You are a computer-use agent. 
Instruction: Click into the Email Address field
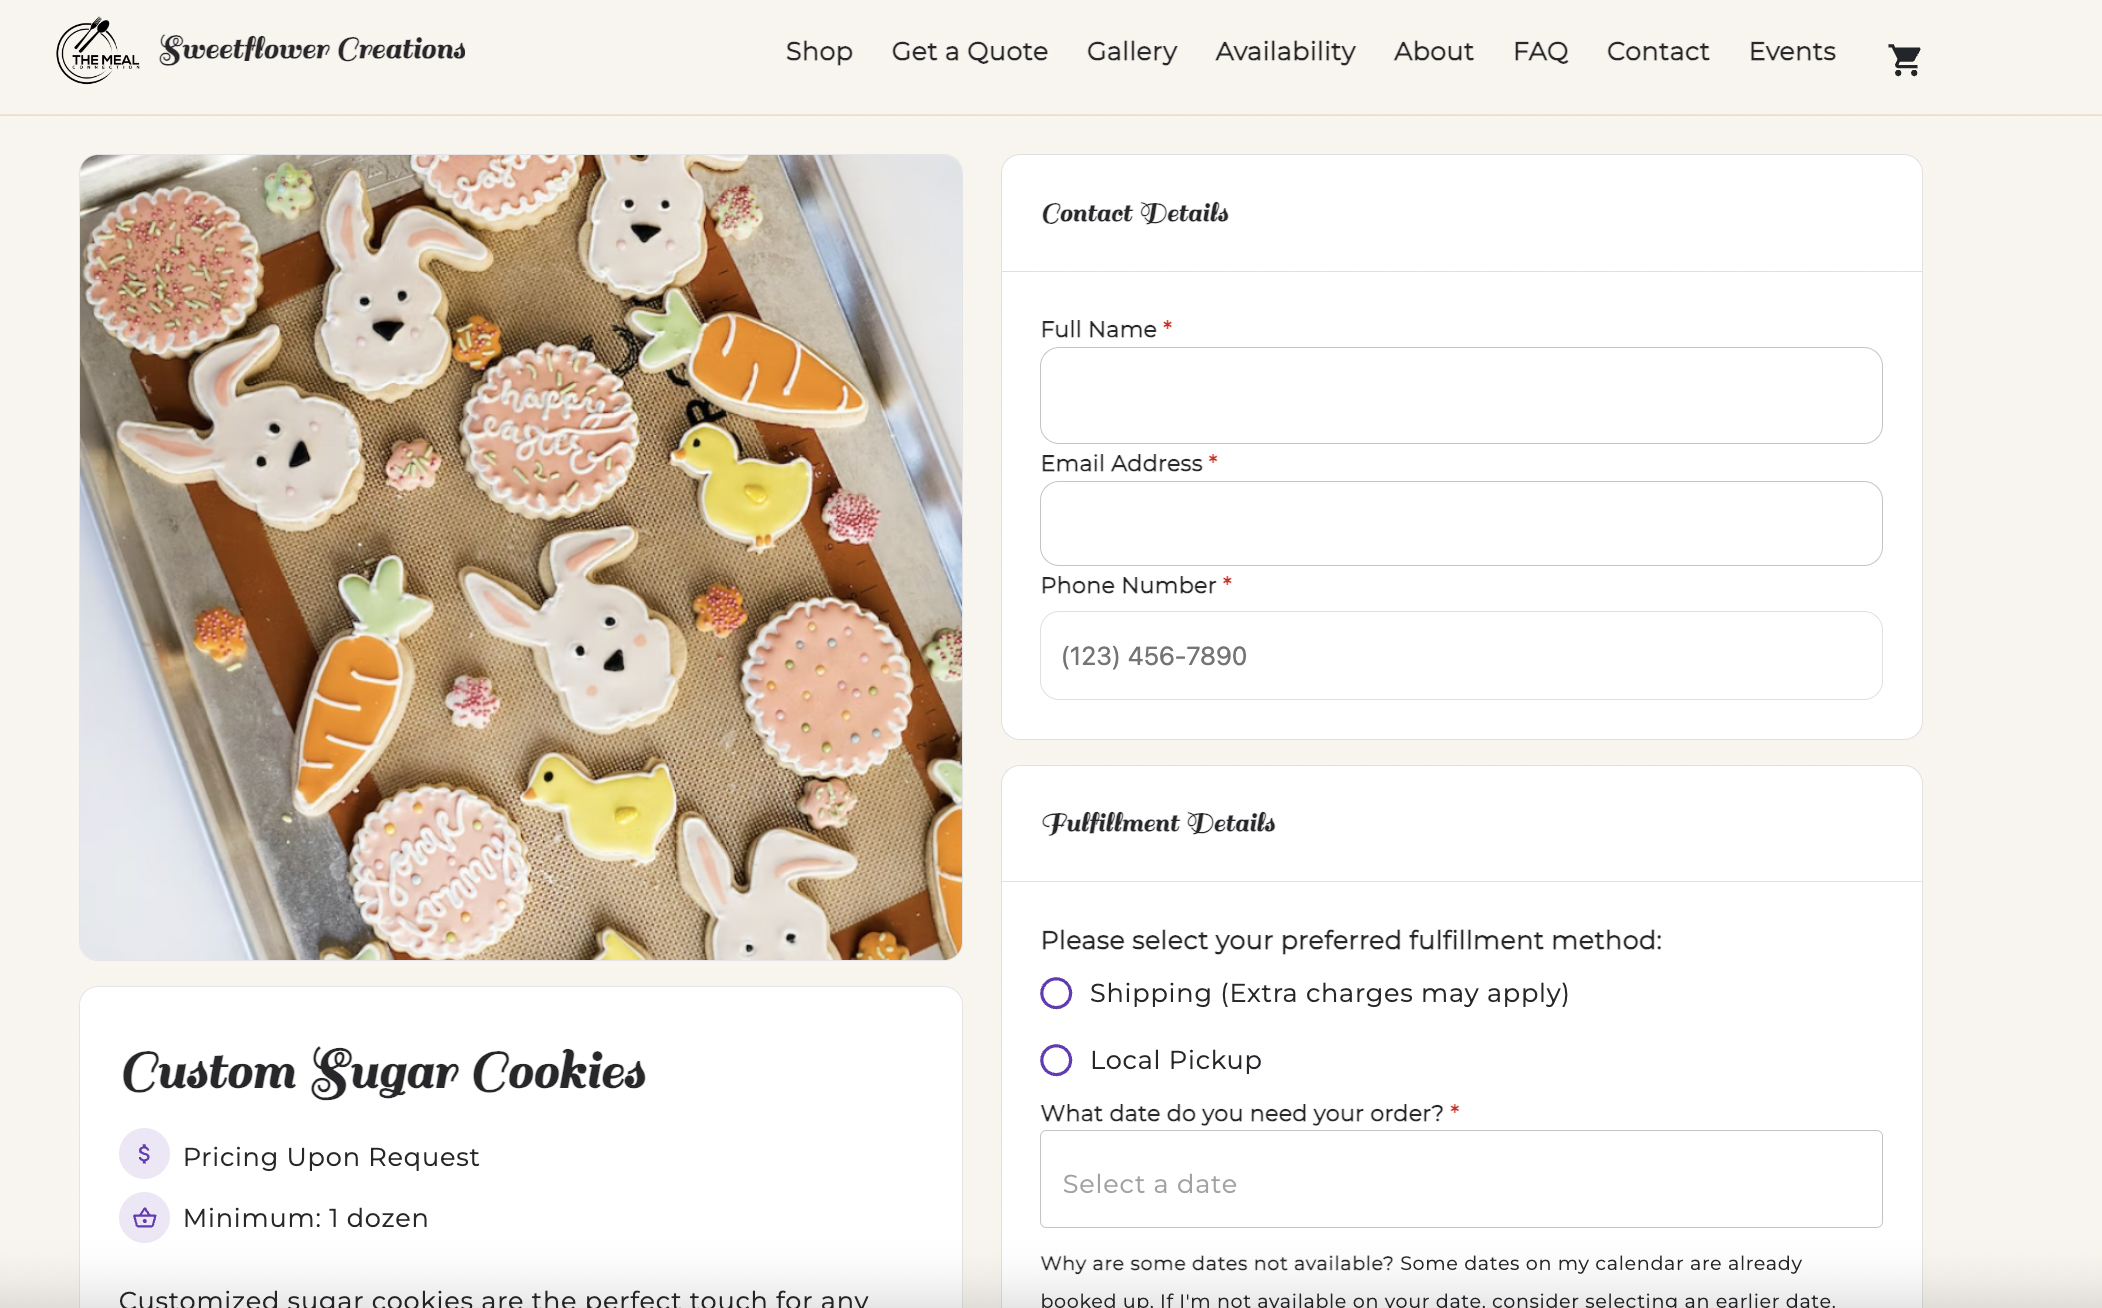(1461, 523)
